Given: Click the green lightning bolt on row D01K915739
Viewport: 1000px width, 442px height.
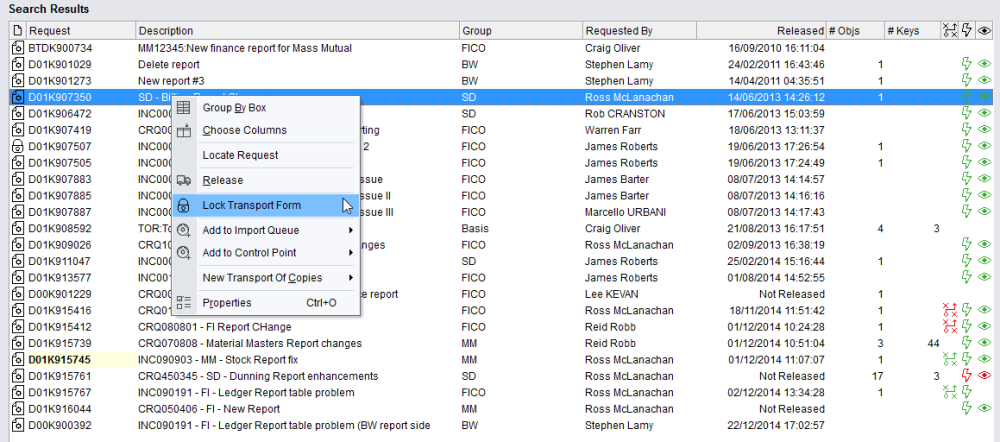Looking at the screenshot, I should coord(967,343).
